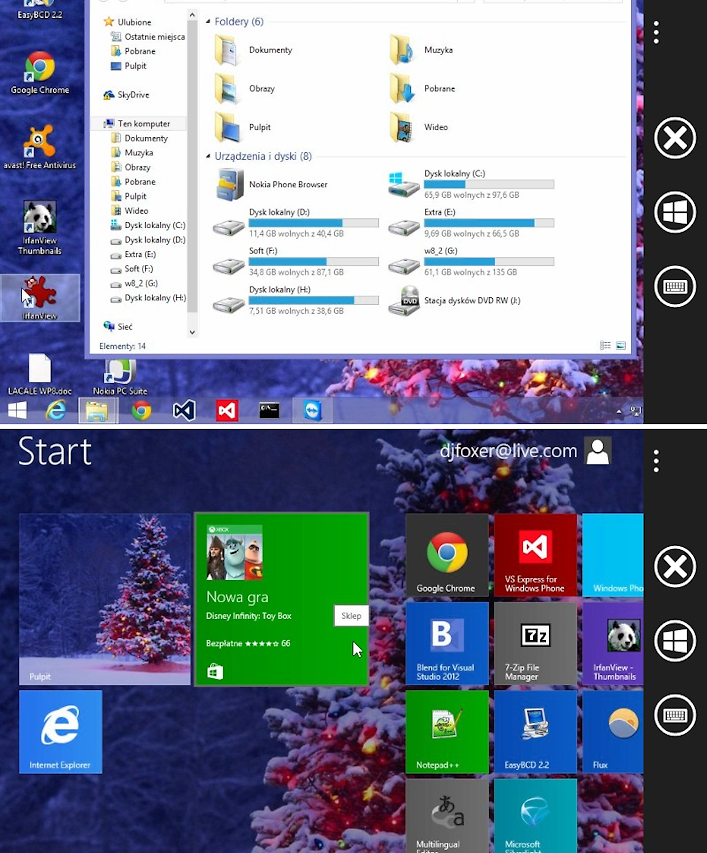Open Flux tile

613,732
